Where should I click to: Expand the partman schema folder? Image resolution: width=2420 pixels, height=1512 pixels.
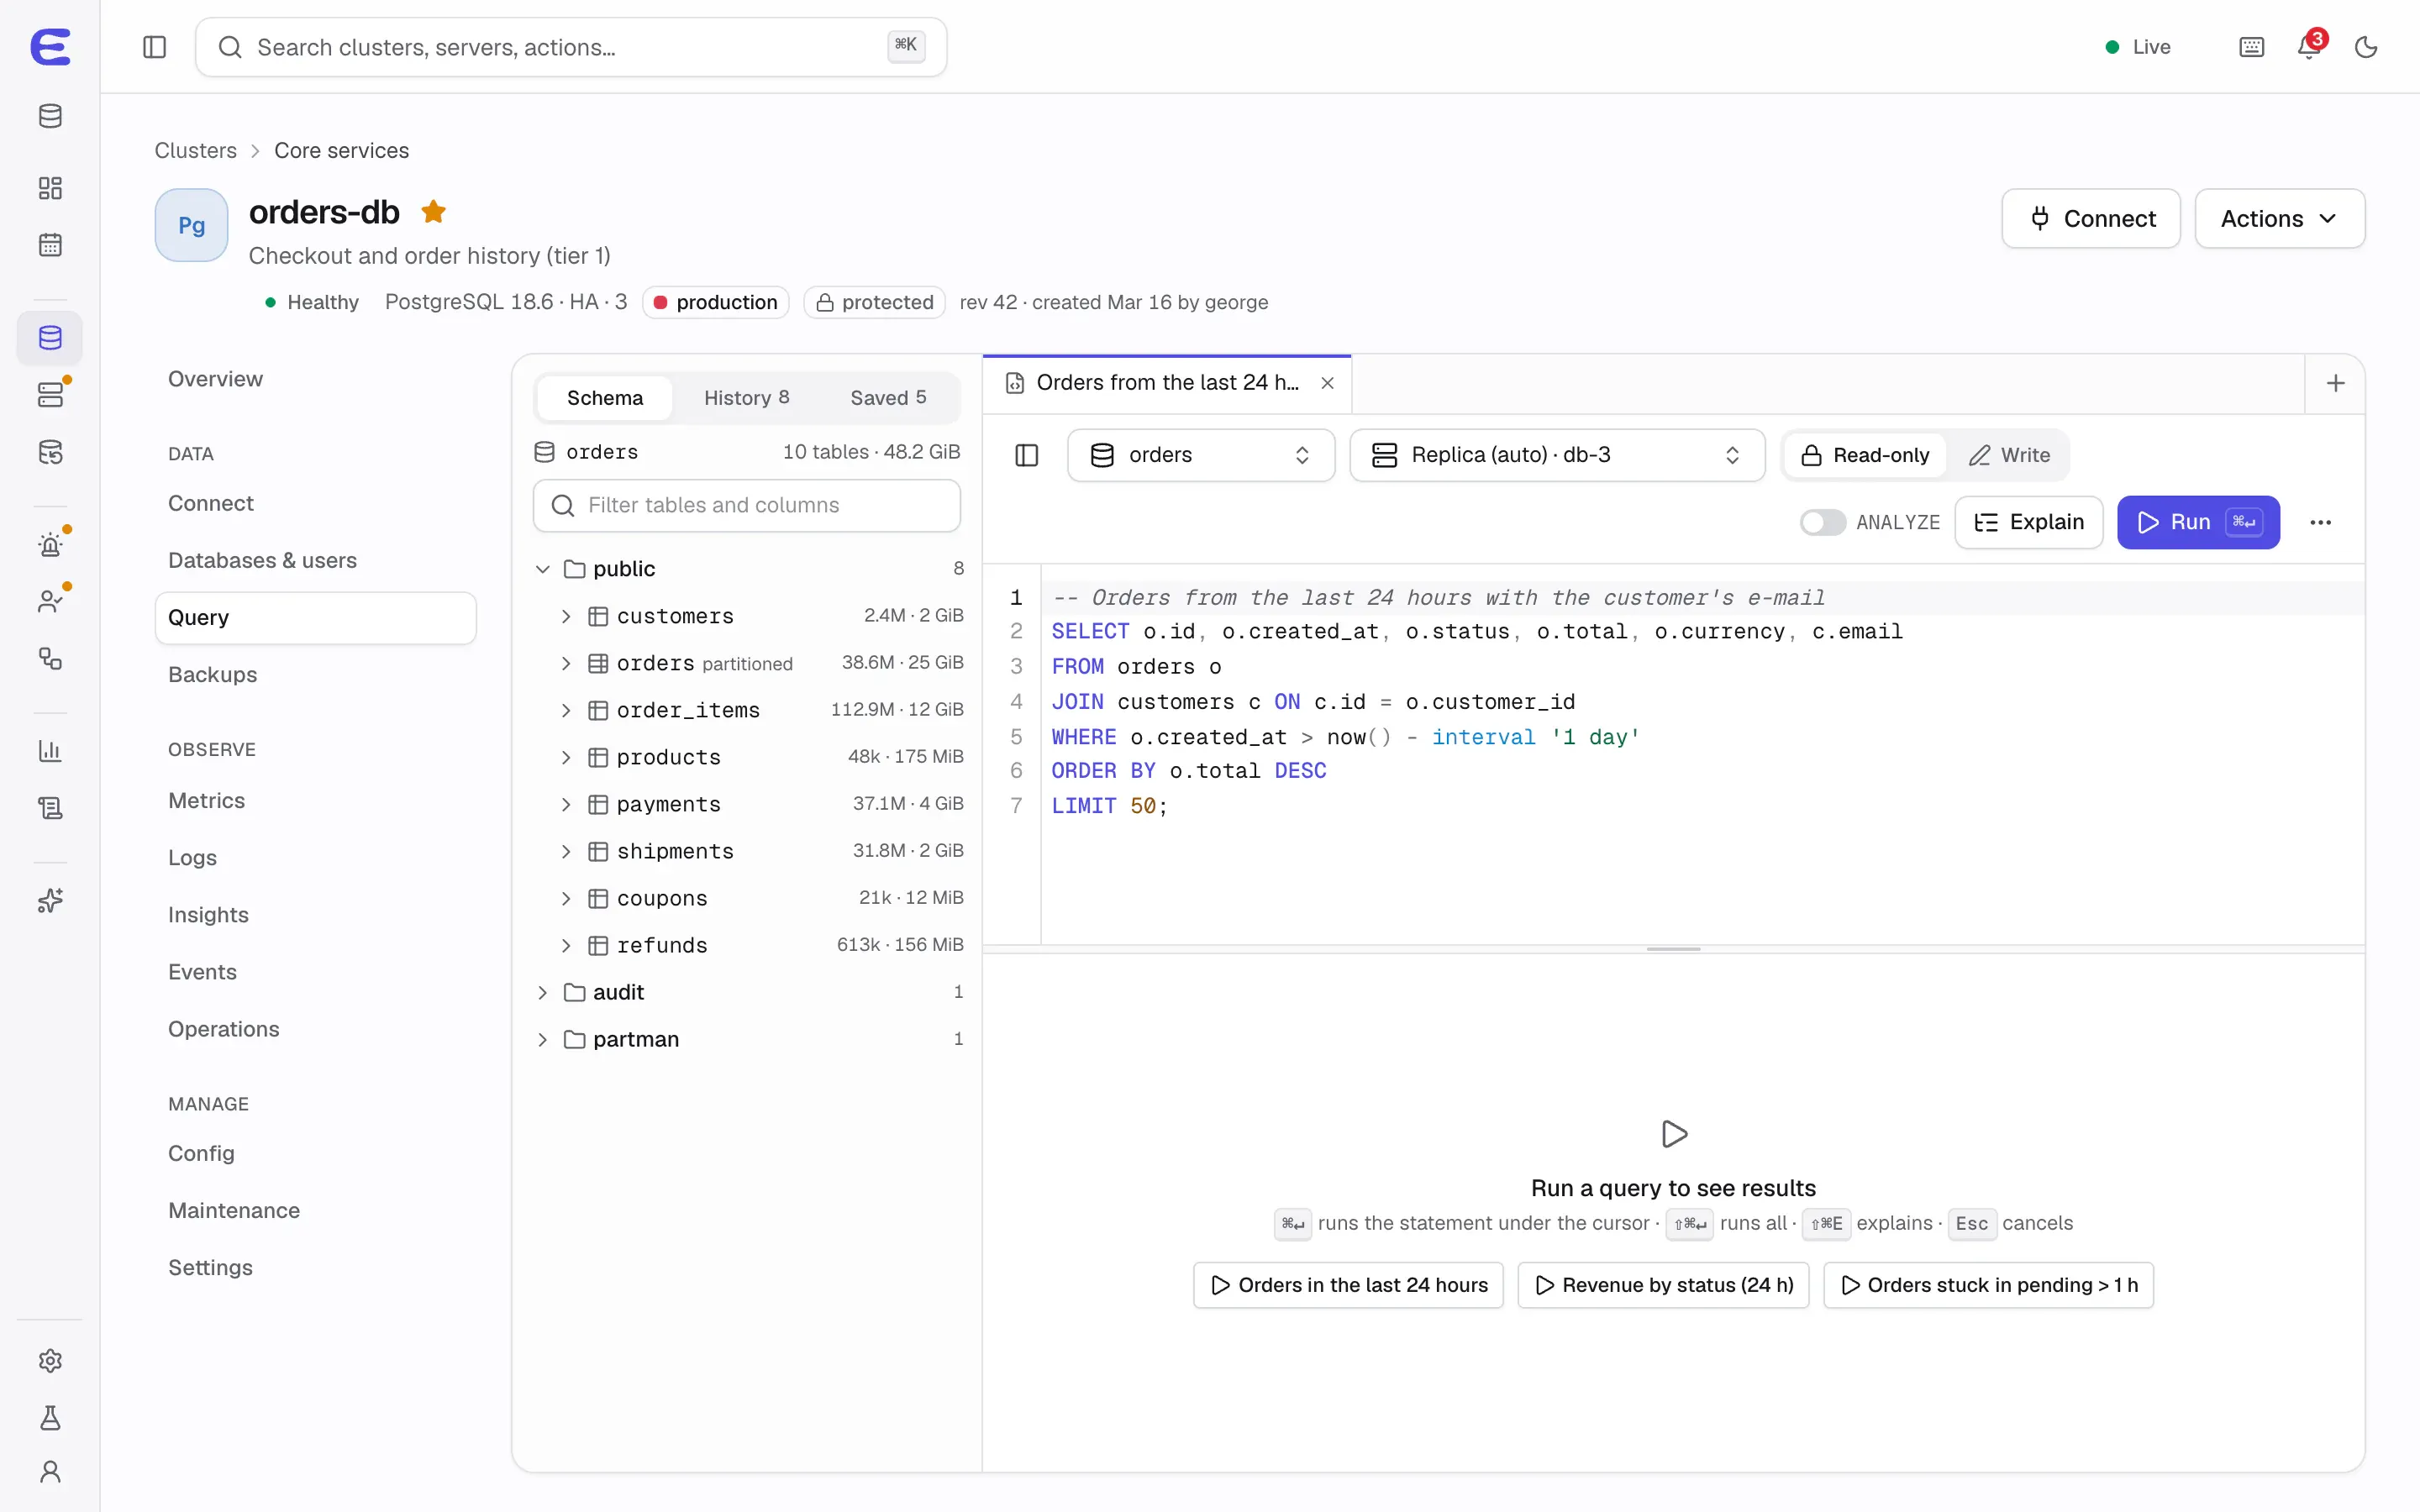tap(543, 1039)
